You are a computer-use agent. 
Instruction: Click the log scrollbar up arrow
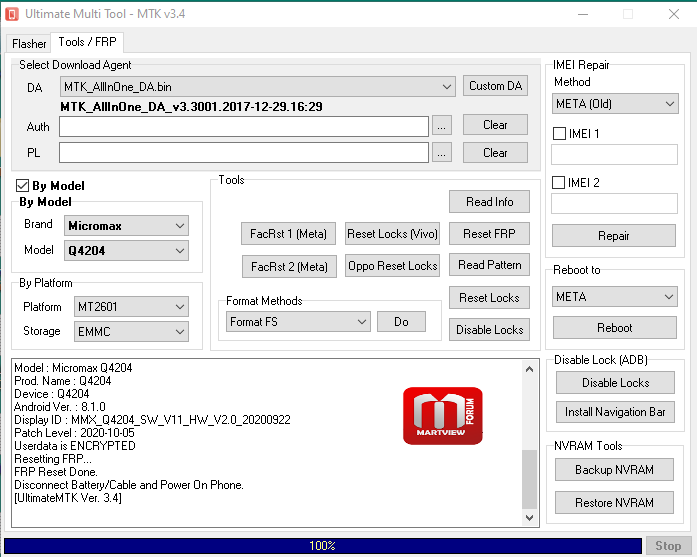529,369
